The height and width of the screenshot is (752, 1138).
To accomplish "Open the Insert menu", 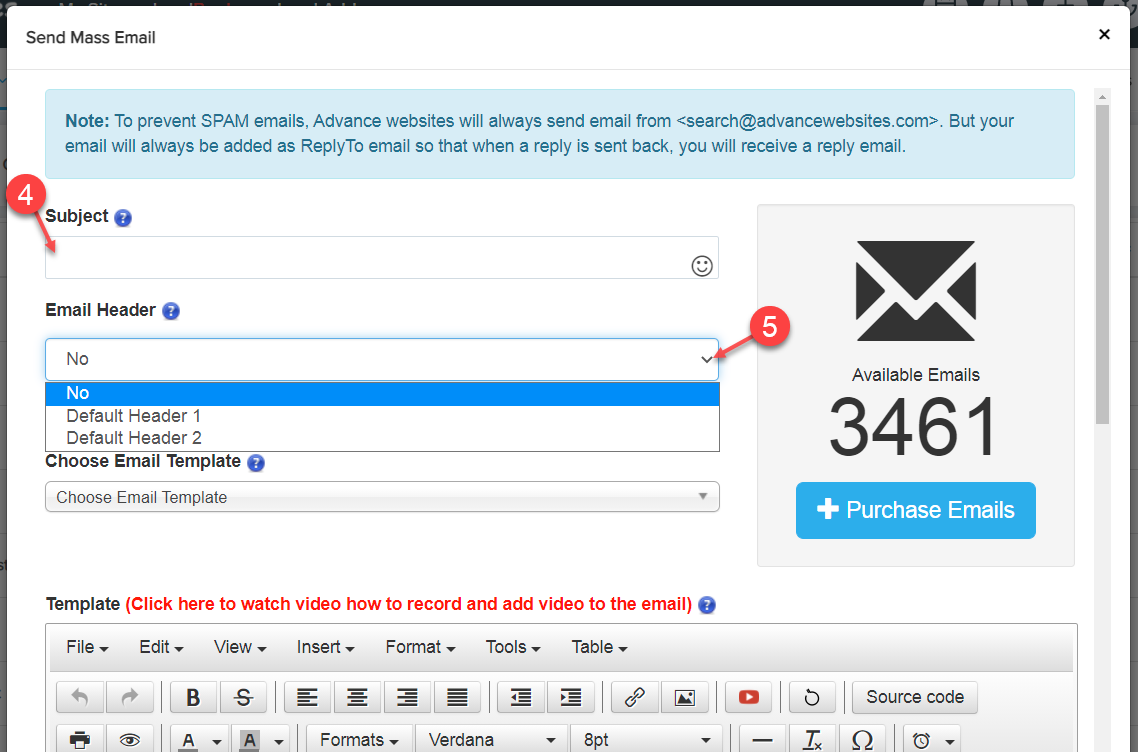I will click(326, 647).
